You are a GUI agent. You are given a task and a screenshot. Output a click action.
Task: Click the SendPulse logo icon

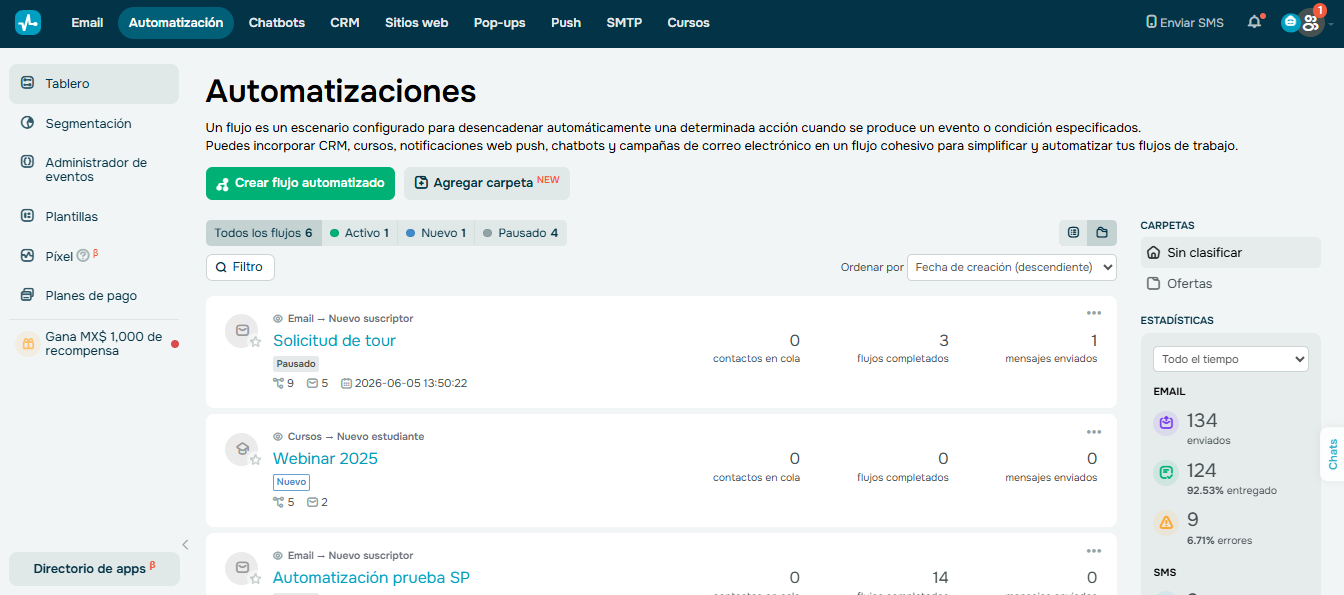[28, 22]
